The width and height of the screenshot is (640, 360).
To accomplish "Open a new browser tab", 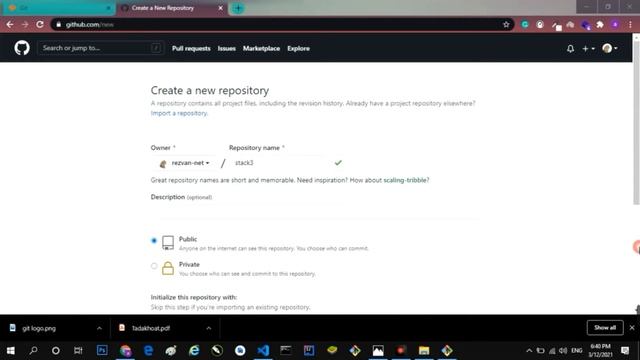I will (238, 8).
